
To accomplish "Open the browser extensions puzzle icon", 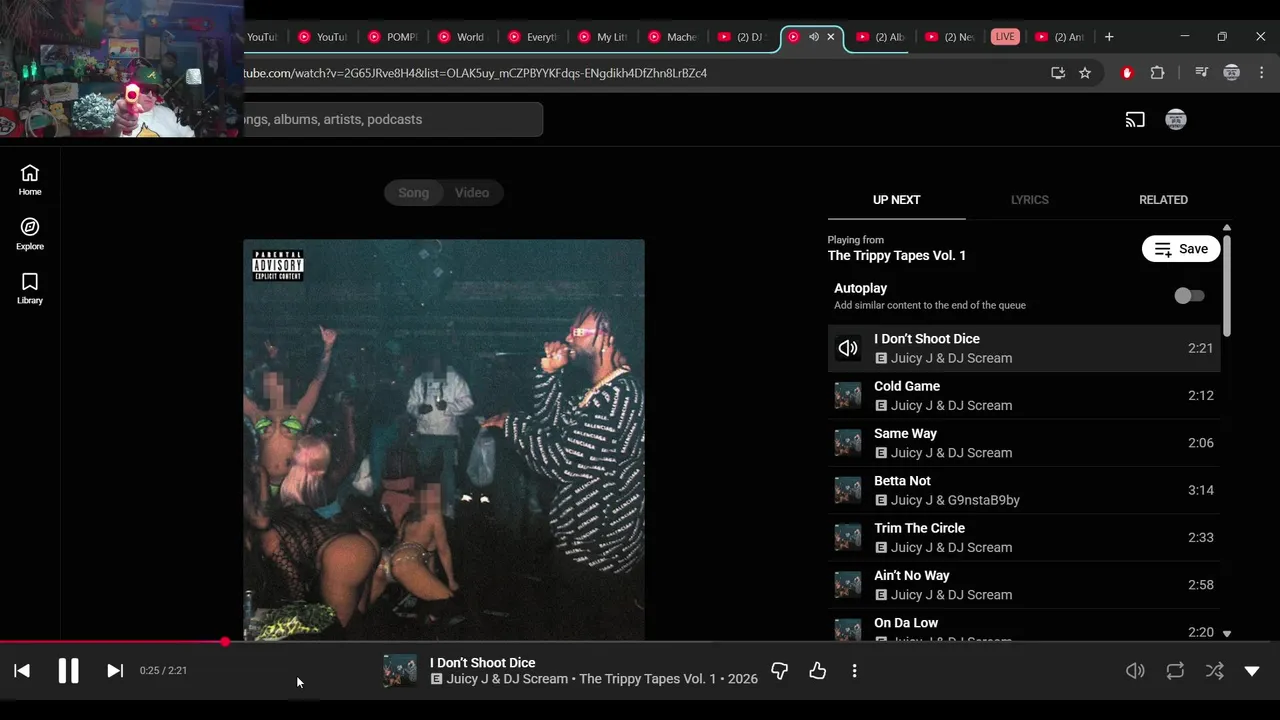I will [1157, 73].
